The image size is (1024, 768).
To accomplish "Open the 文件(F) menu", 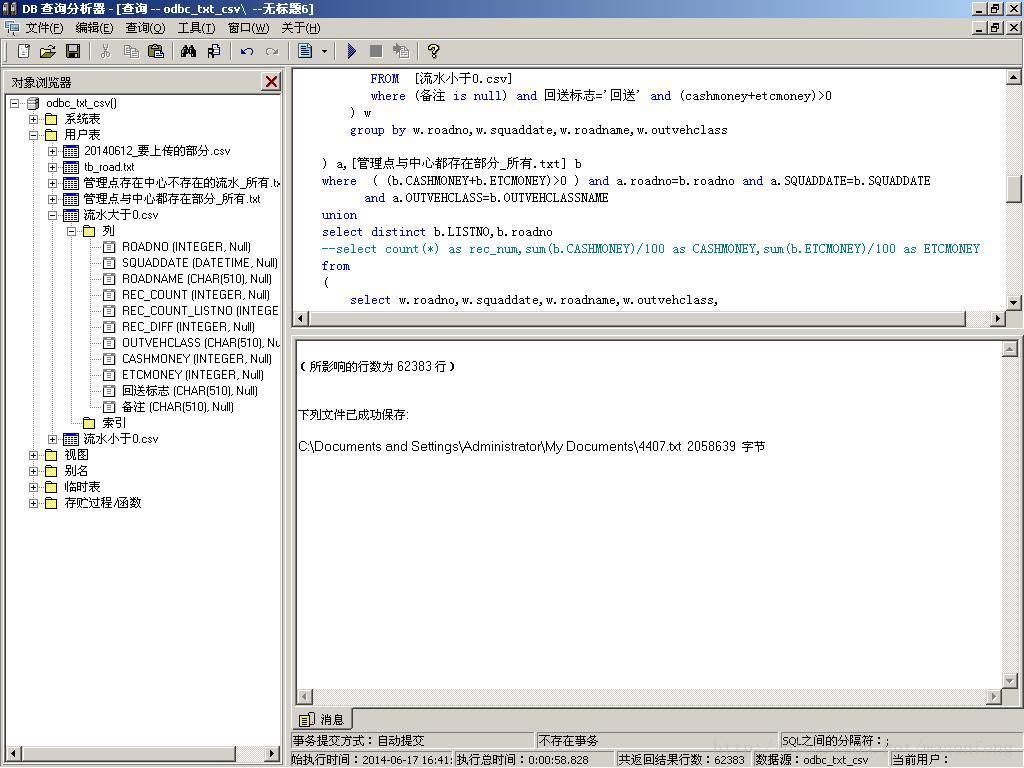I will pyautogui.click(x=44, y=28).
